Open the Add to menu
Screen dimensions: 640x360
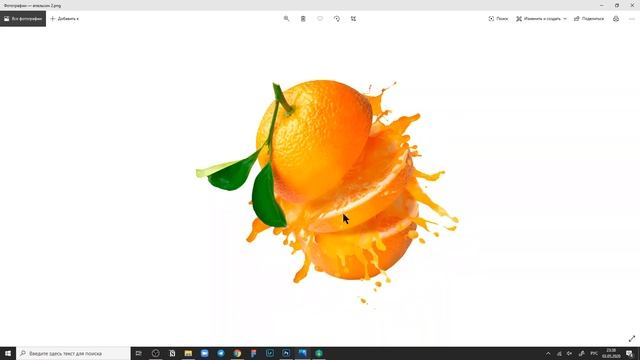(64, 19)
